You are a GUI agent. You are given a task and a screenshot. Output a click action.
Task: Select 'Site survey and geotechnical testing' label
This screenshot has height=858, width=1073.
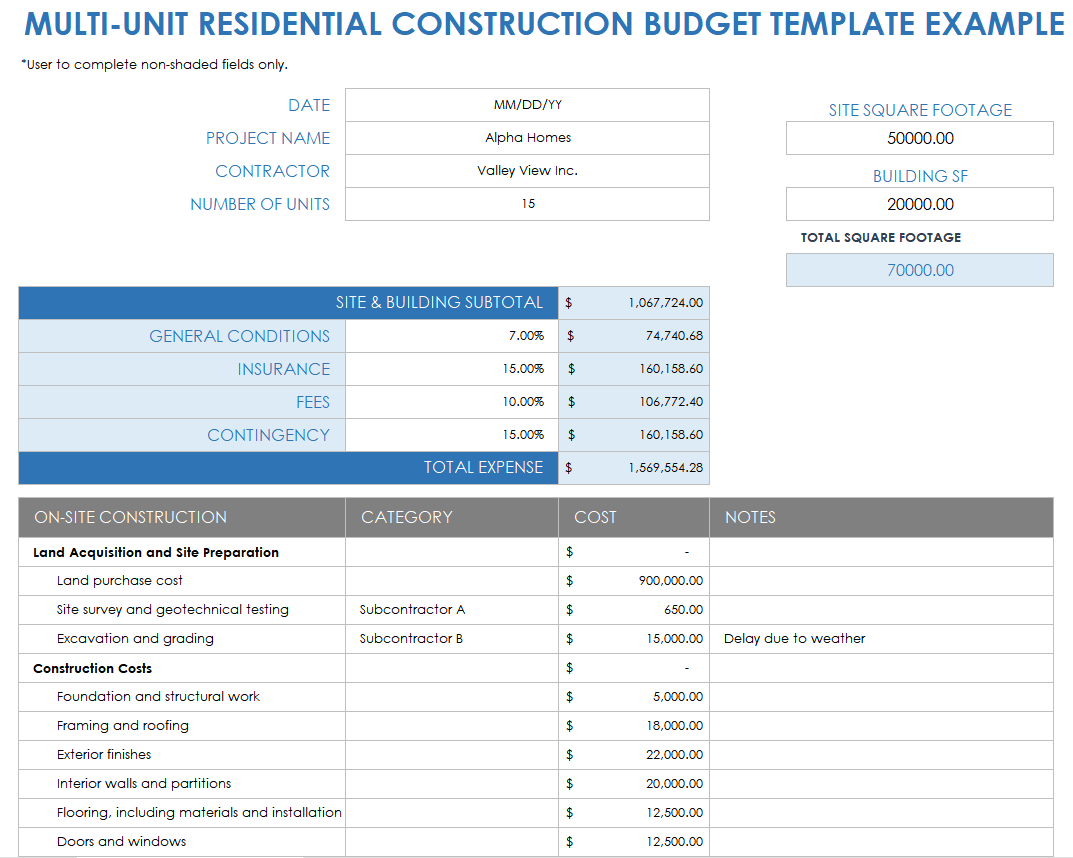click(172, 610)
